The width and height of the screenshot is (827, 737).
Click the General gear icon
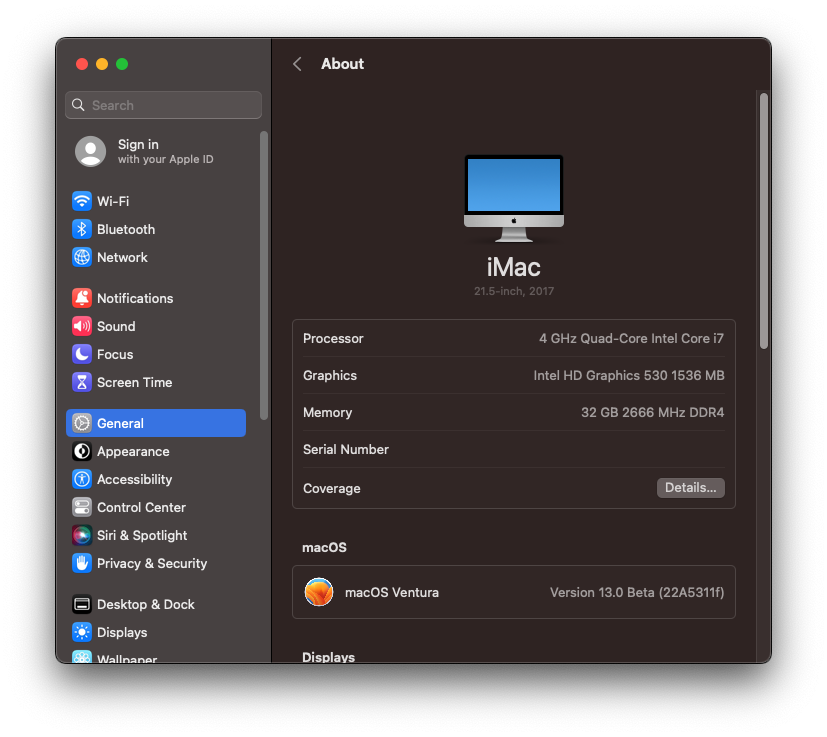82,423
